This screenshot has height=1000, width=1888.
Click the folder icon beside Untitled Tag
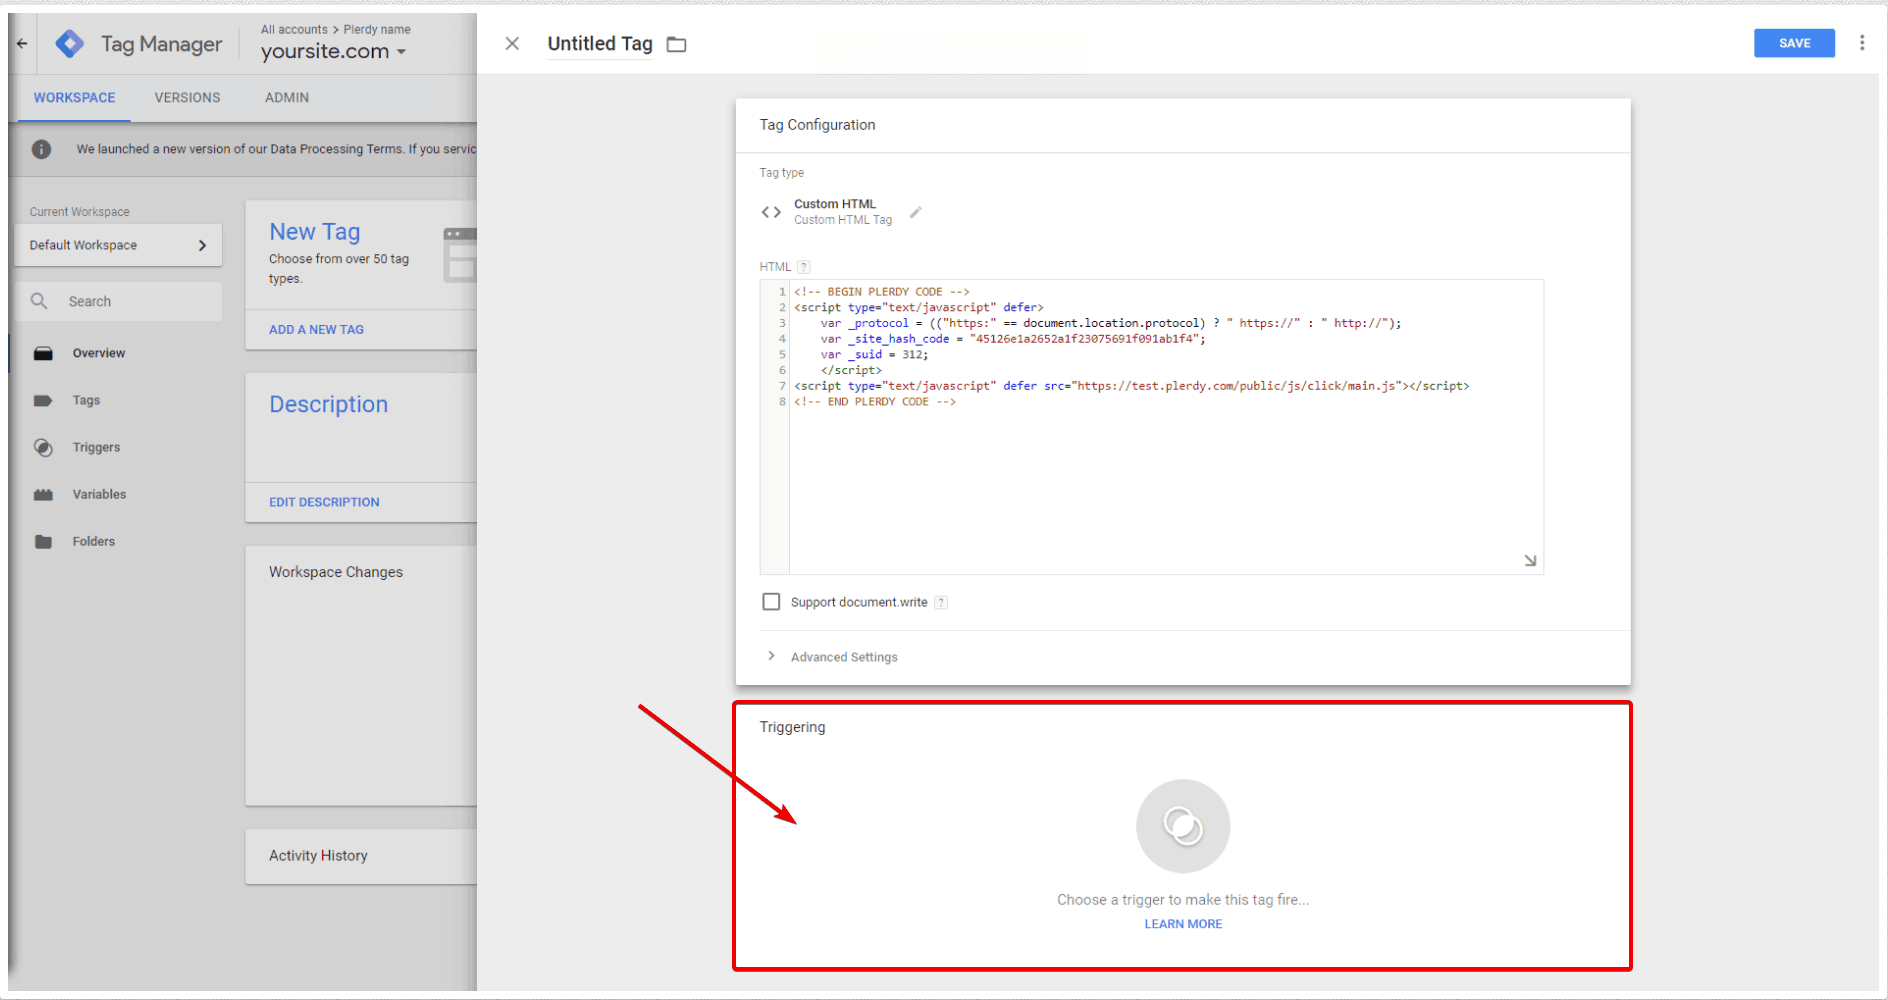coord(677,44)
